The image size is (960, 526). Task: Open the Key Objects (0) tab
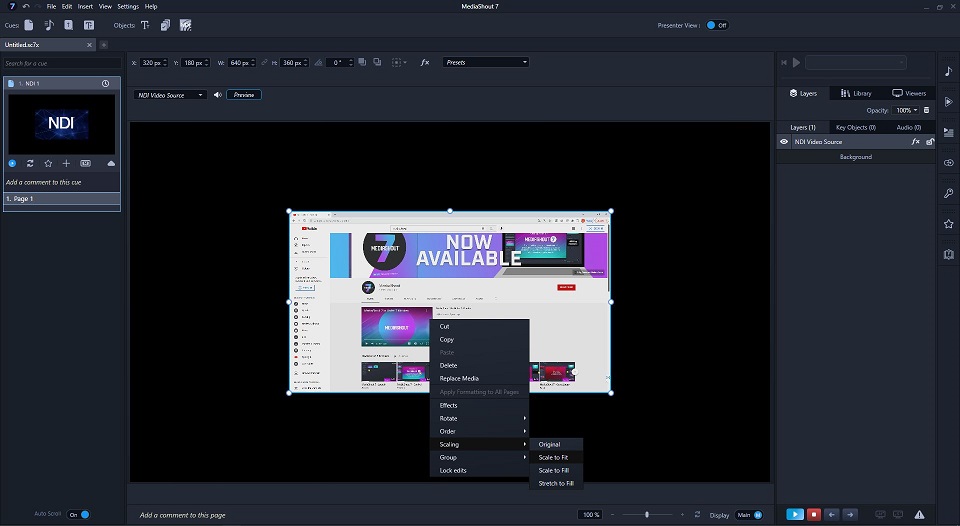pyautogui.click(x=855, y=127)
